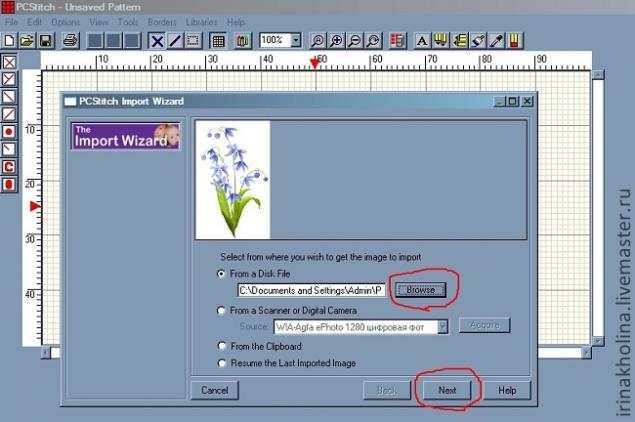Click the yellow arrow list icon
This screenshot has width=635, height=422.
[459, 41]
